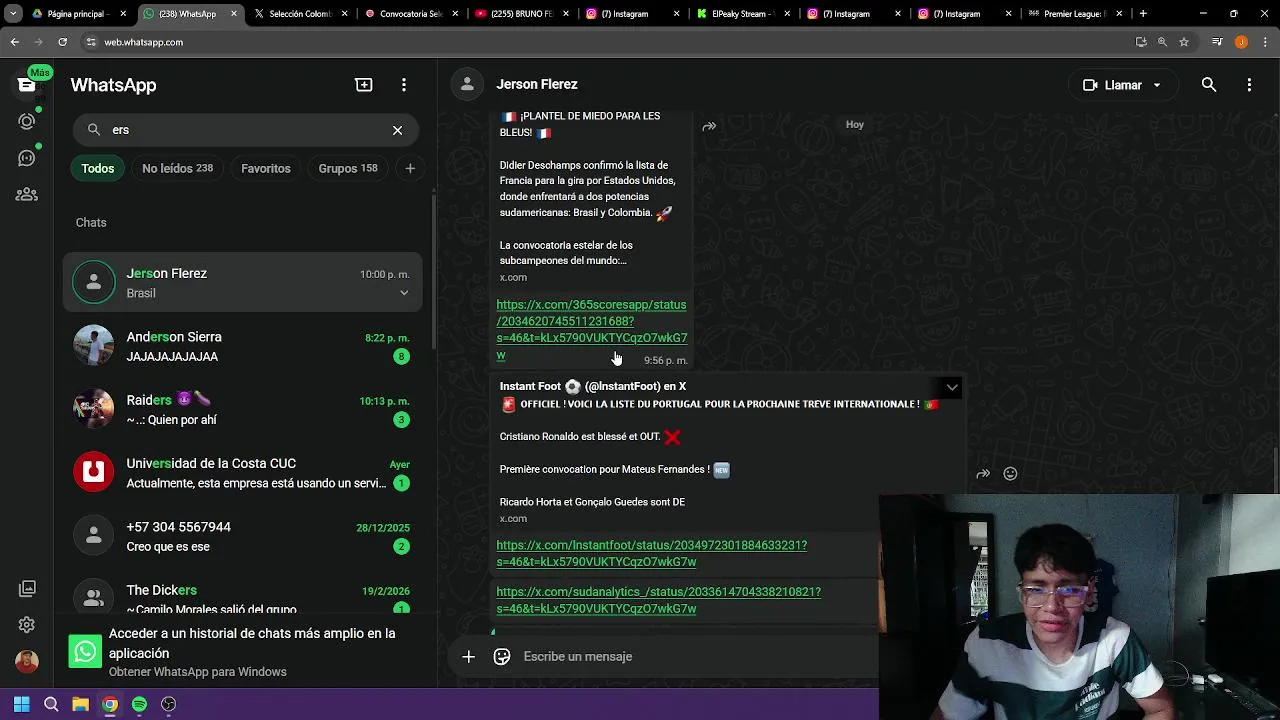The height and width of the screenshot is (720, 1280).
Task: Open the Status updates icon
Action: coord(27,121)
